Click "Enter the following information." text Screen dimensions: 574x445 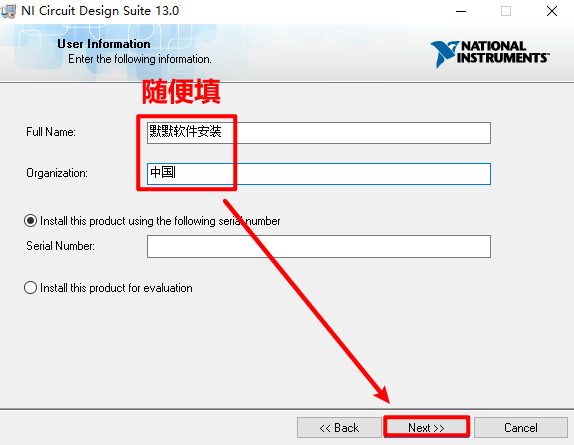click(140, 59)
